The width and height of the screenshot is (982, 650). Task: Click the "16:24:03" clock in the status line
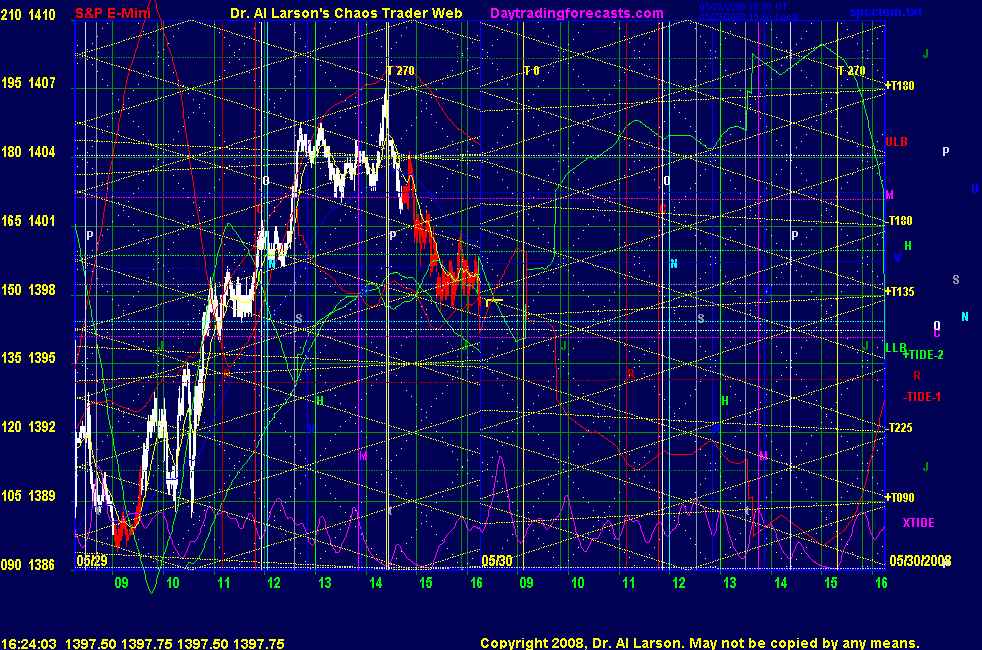[29, 644]
